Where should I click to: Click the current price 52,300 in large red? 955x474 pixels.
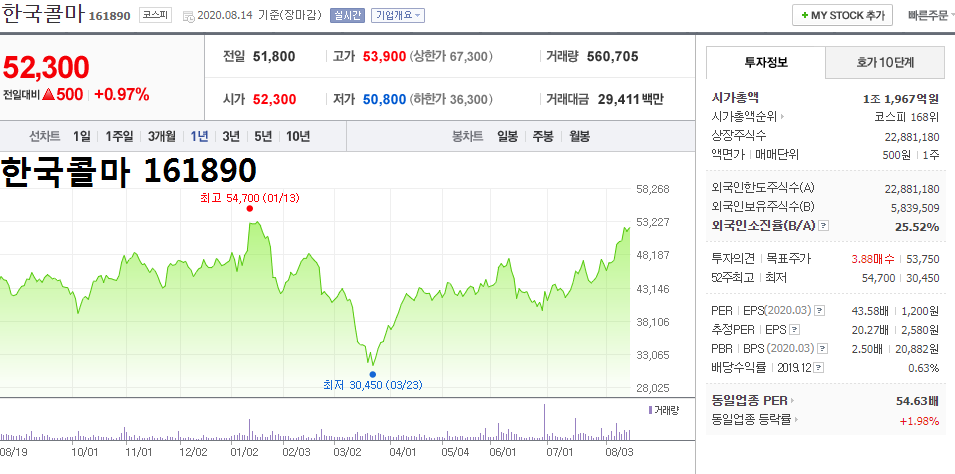pyautogui.click(x=46, y=68)
